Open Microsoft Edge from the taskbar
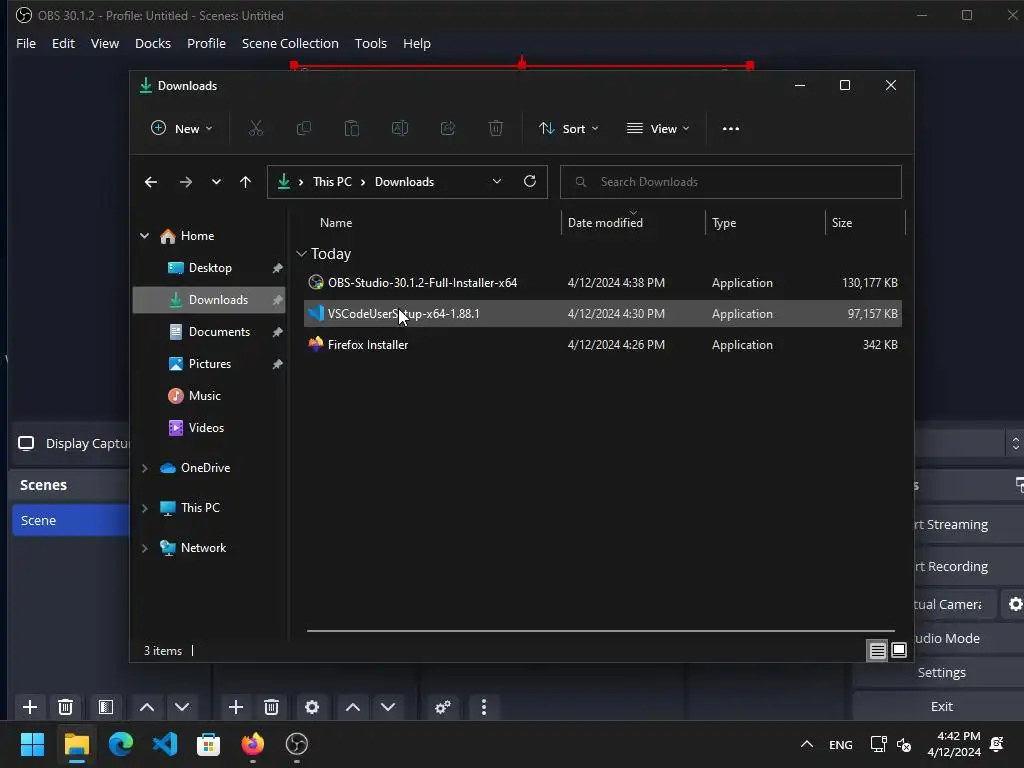Screen dimensions: 1024x768 [121, 744]
